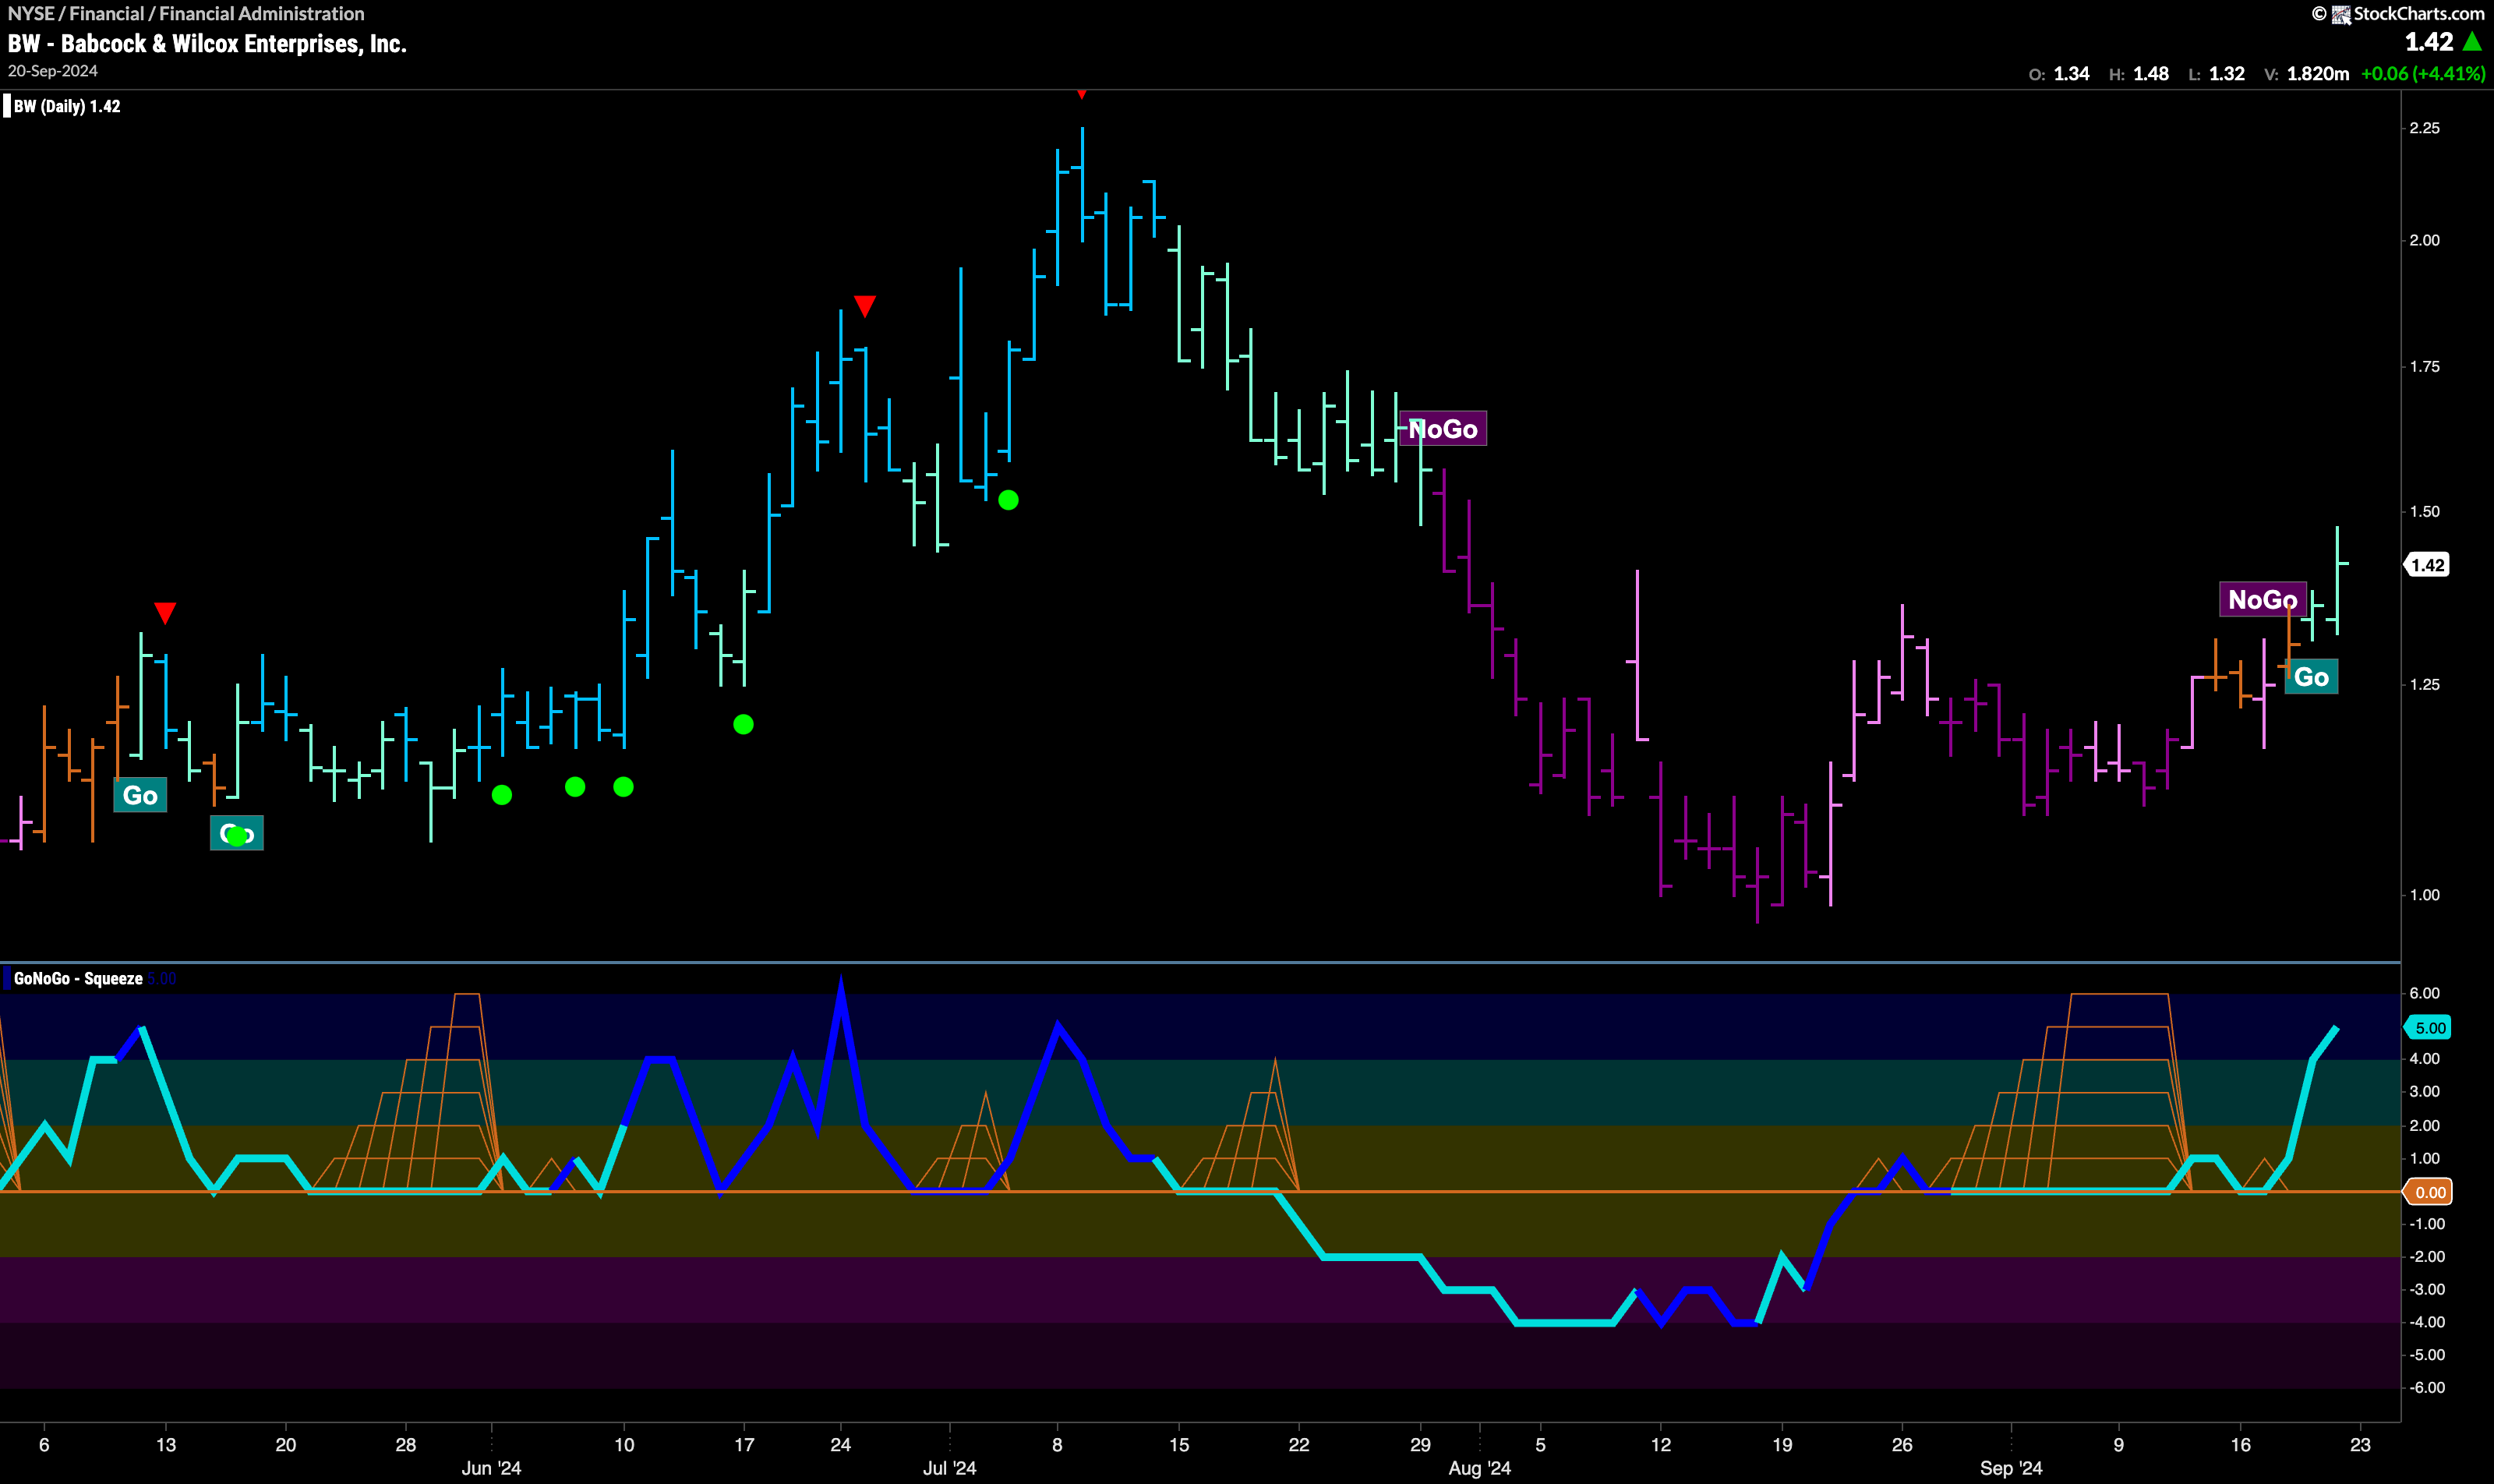Click the green dot near June 7
Screen dimensions: 2494x1484
575,787
